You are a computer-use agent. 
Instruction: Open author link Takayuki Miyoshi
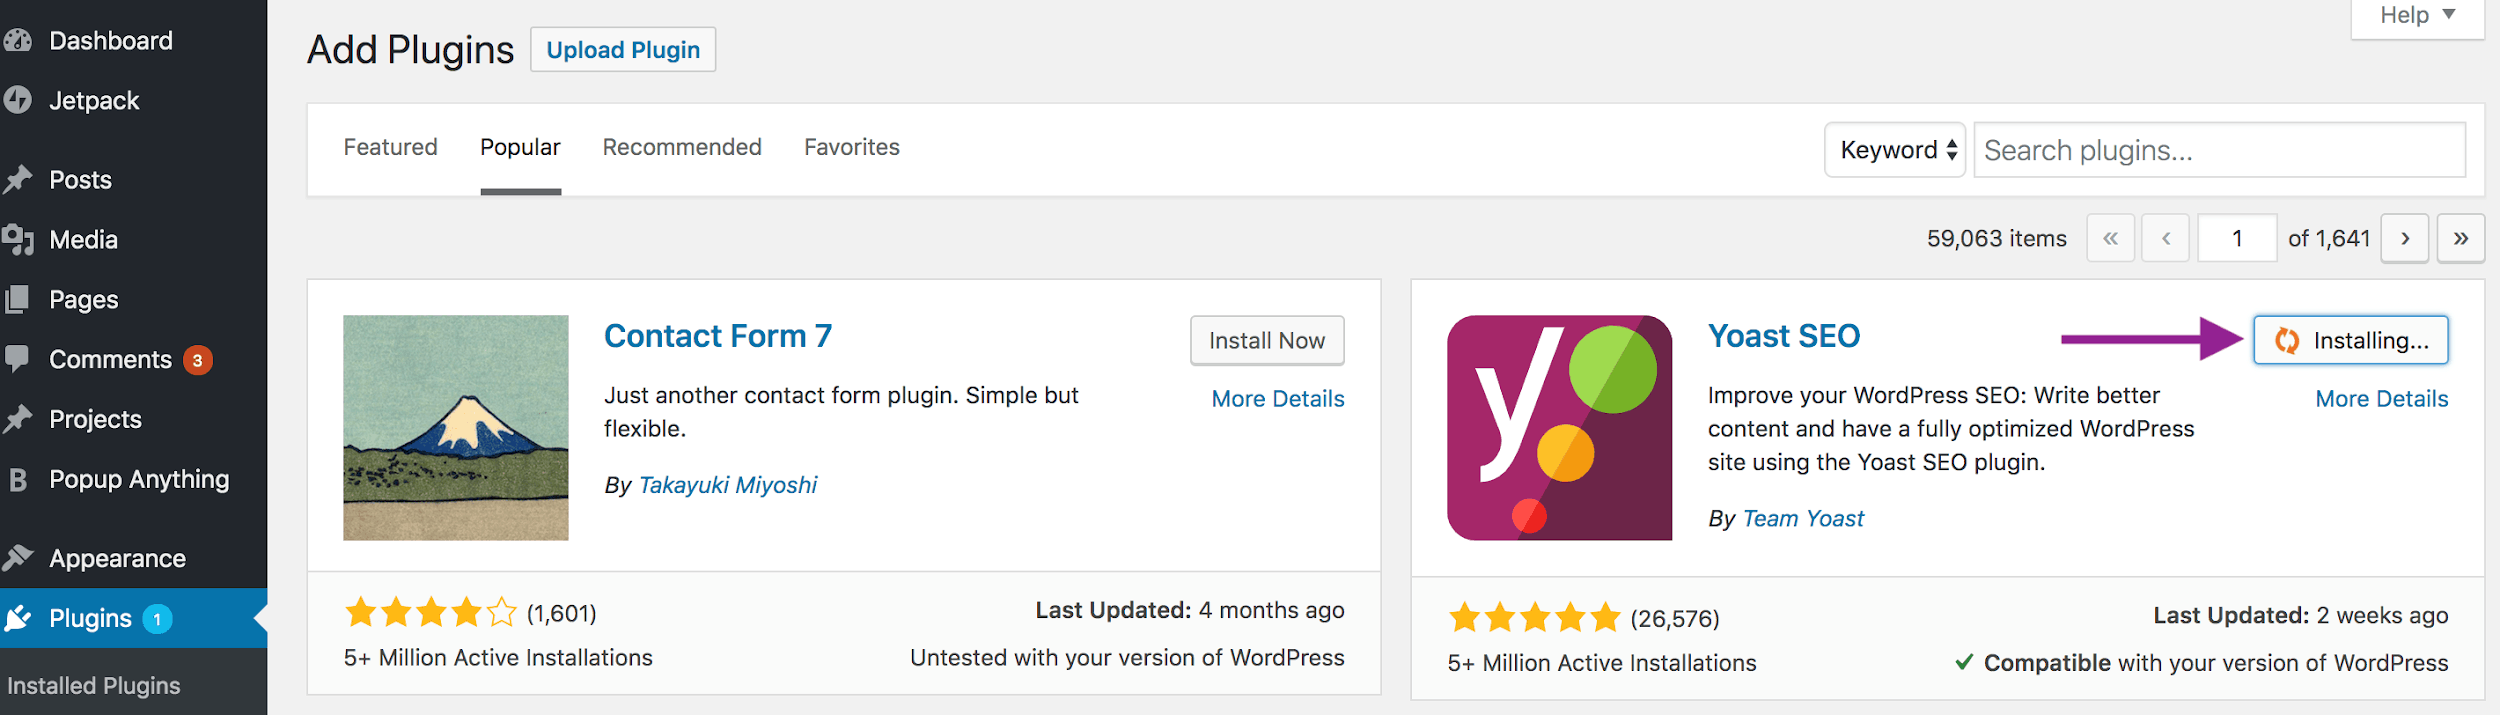point(727,485)
